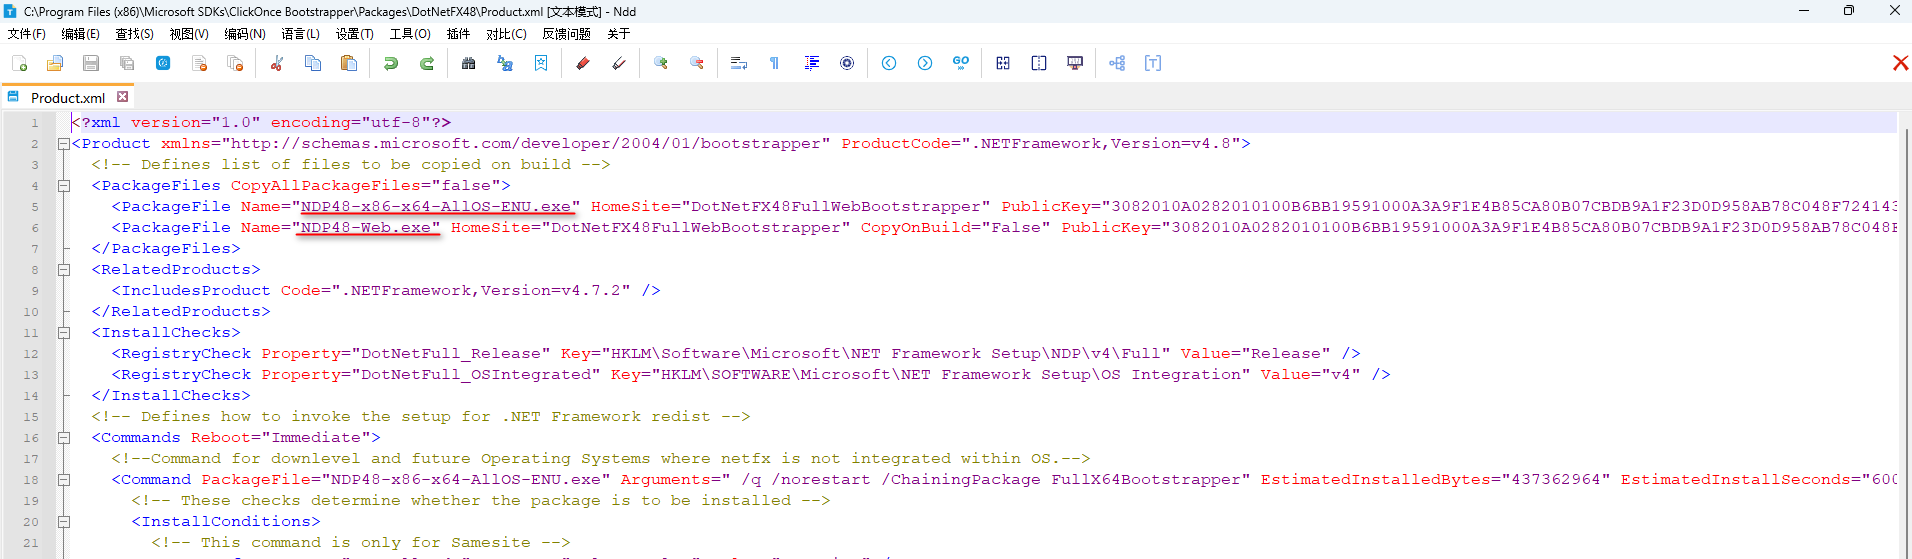Go to next position arrow icon
The width and height of the screenshot is (1912, 559).
[925, 63]
